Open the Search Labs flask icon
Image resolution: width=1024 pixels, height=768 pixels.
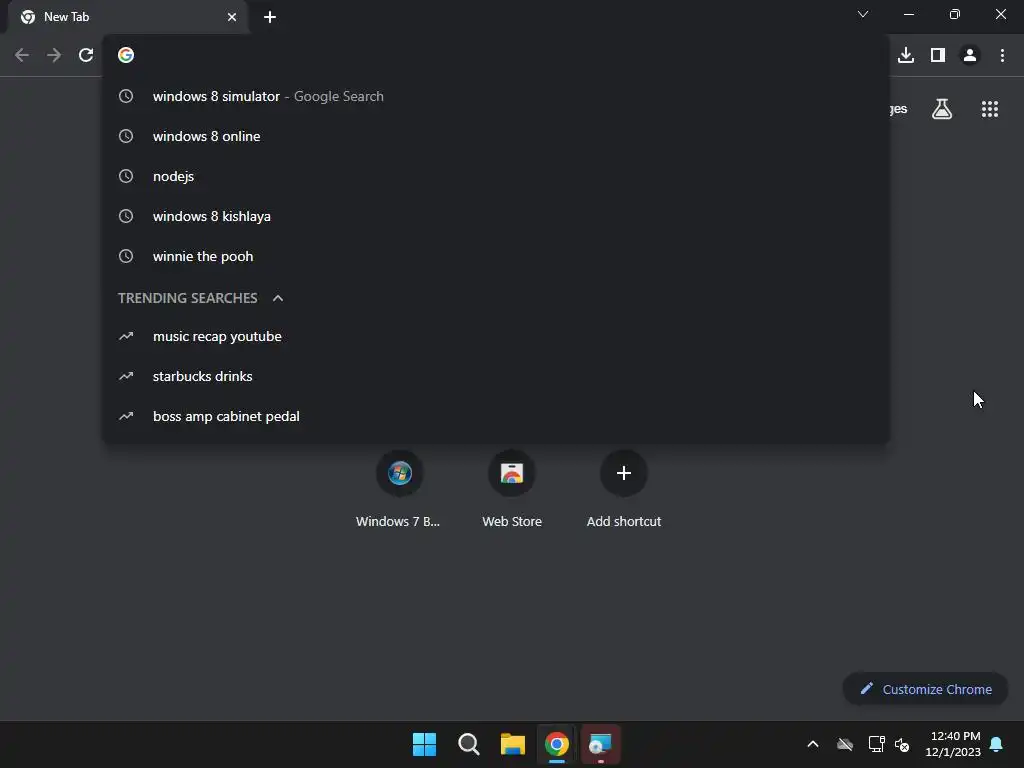pos(942,109)
